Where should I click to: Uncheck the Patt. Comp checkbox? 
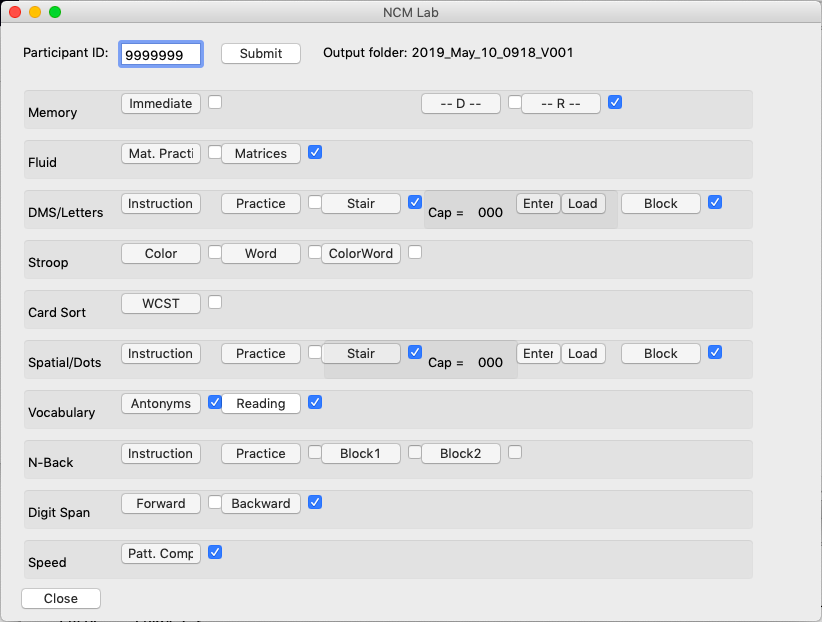215,552
